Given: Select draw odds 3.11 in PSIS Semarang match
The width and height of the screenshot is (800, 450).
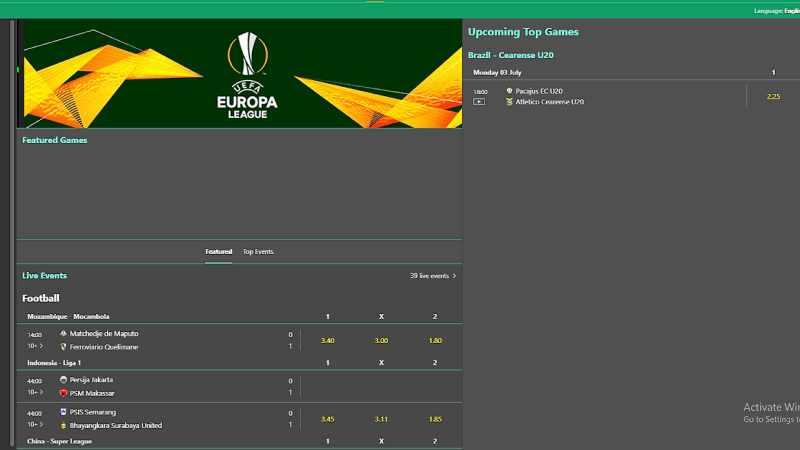Looking at the screenshot, I should point(381,419).
